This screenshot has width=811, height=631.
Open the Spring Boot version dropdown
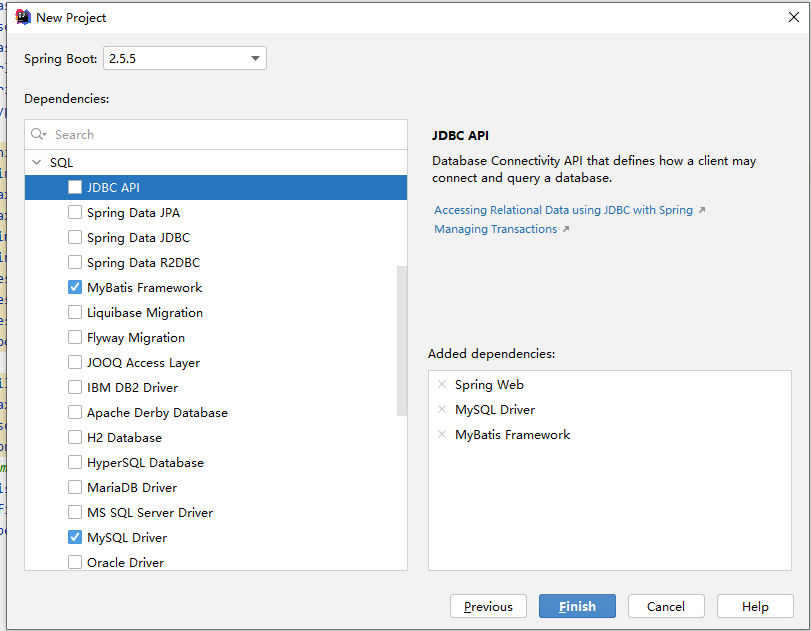[185, 58]
